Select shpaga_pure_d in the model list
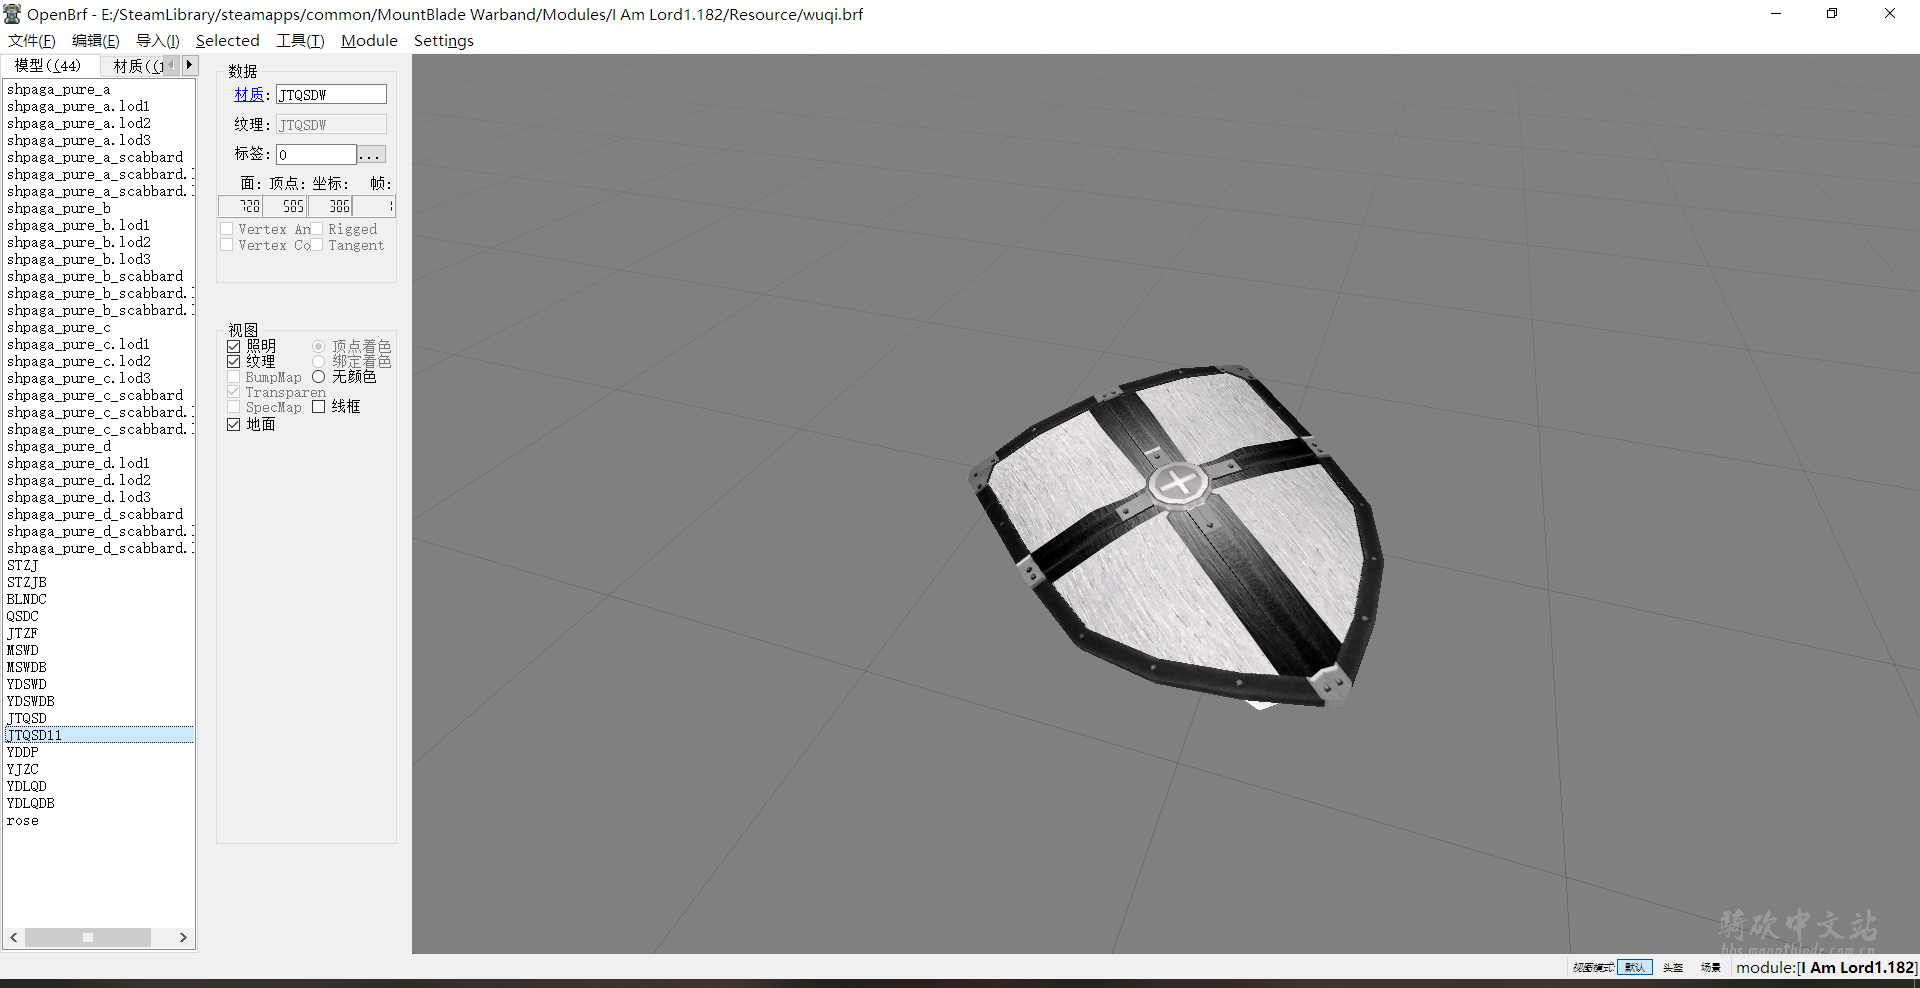The height and width of the screenshot is (988, 1920). [58, 446]
